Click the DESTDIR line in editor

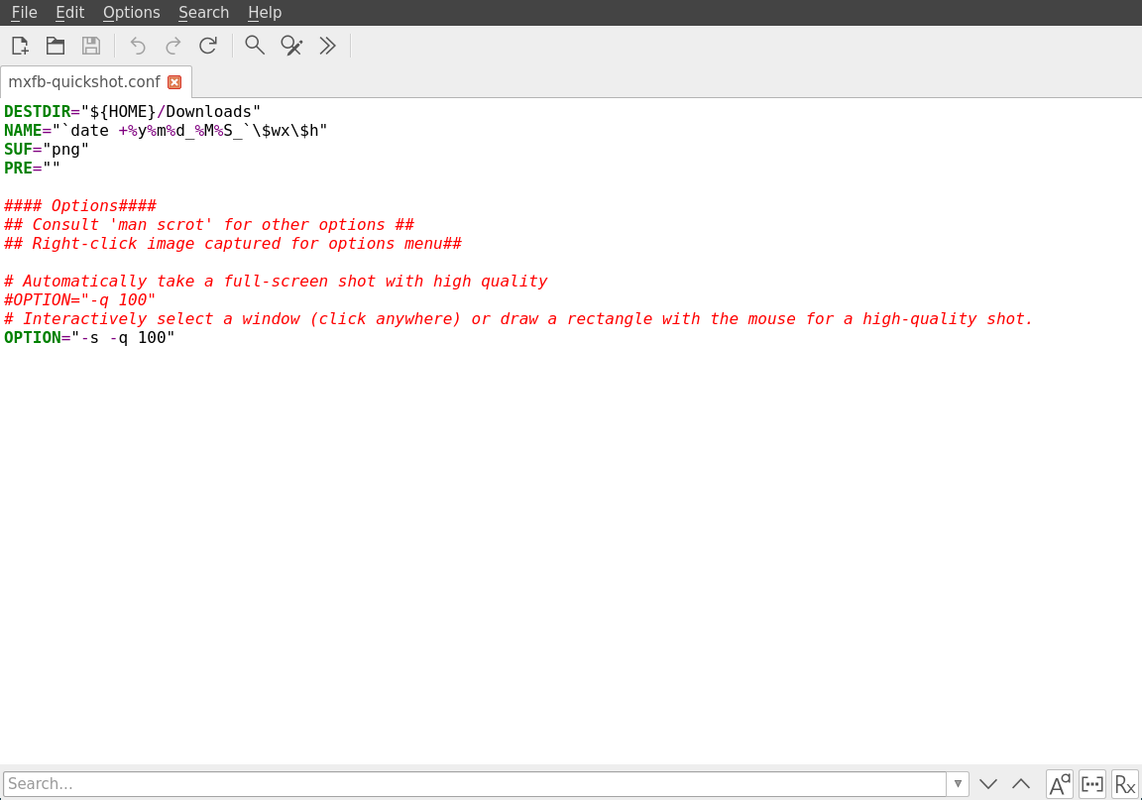(133, 111)
